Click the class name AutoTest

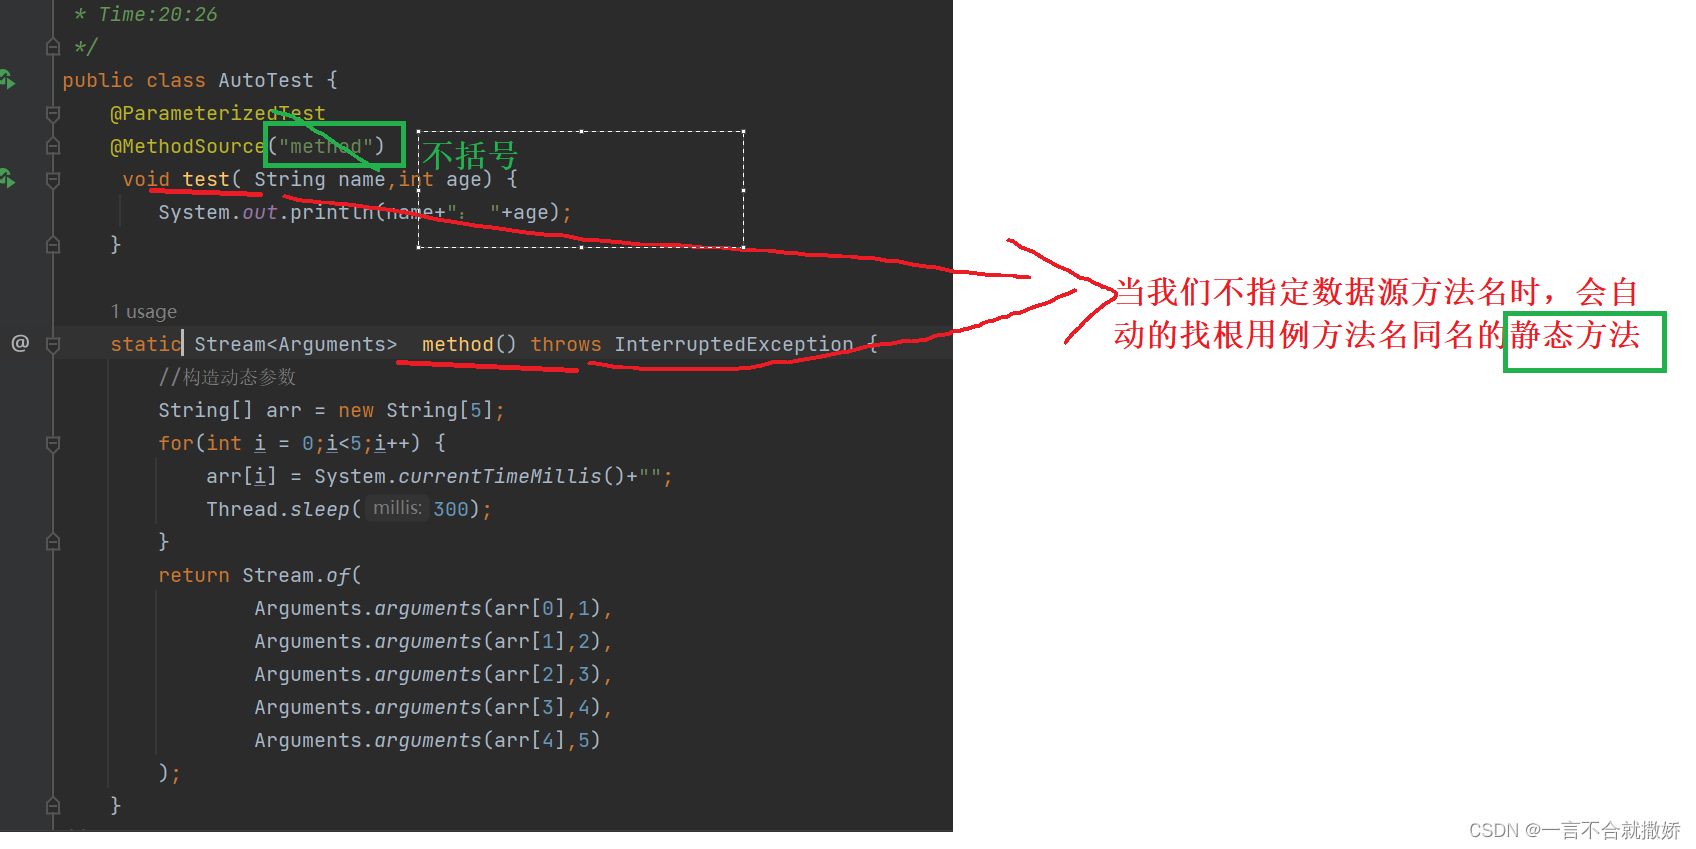266,80
